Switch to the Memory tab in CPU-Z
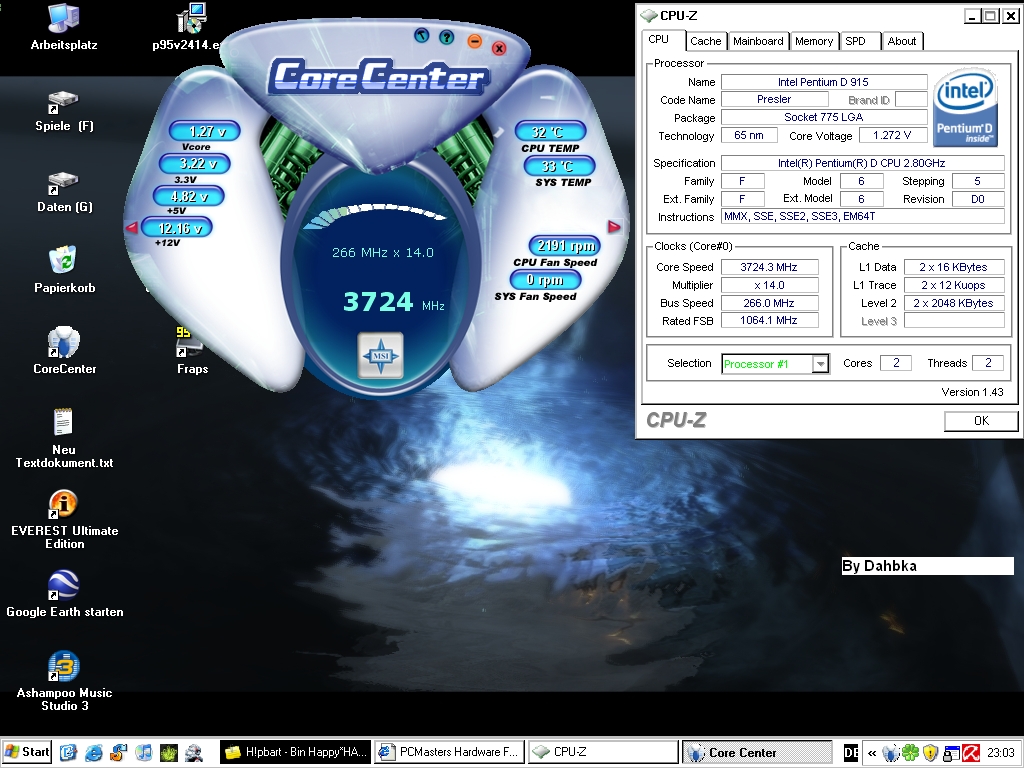 [x=814, y=41]
